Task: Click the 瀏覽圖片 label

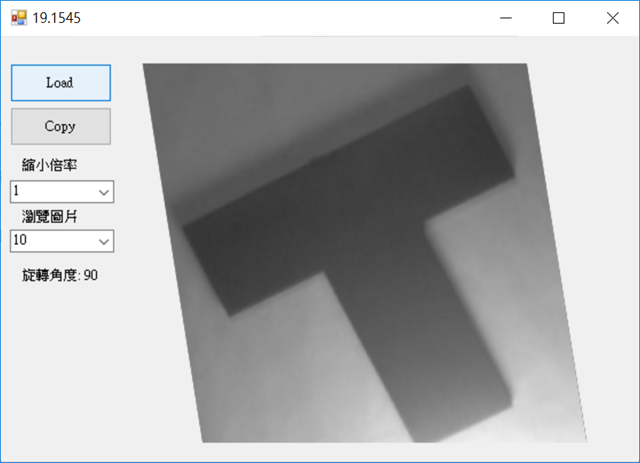Action: point(49,216)
